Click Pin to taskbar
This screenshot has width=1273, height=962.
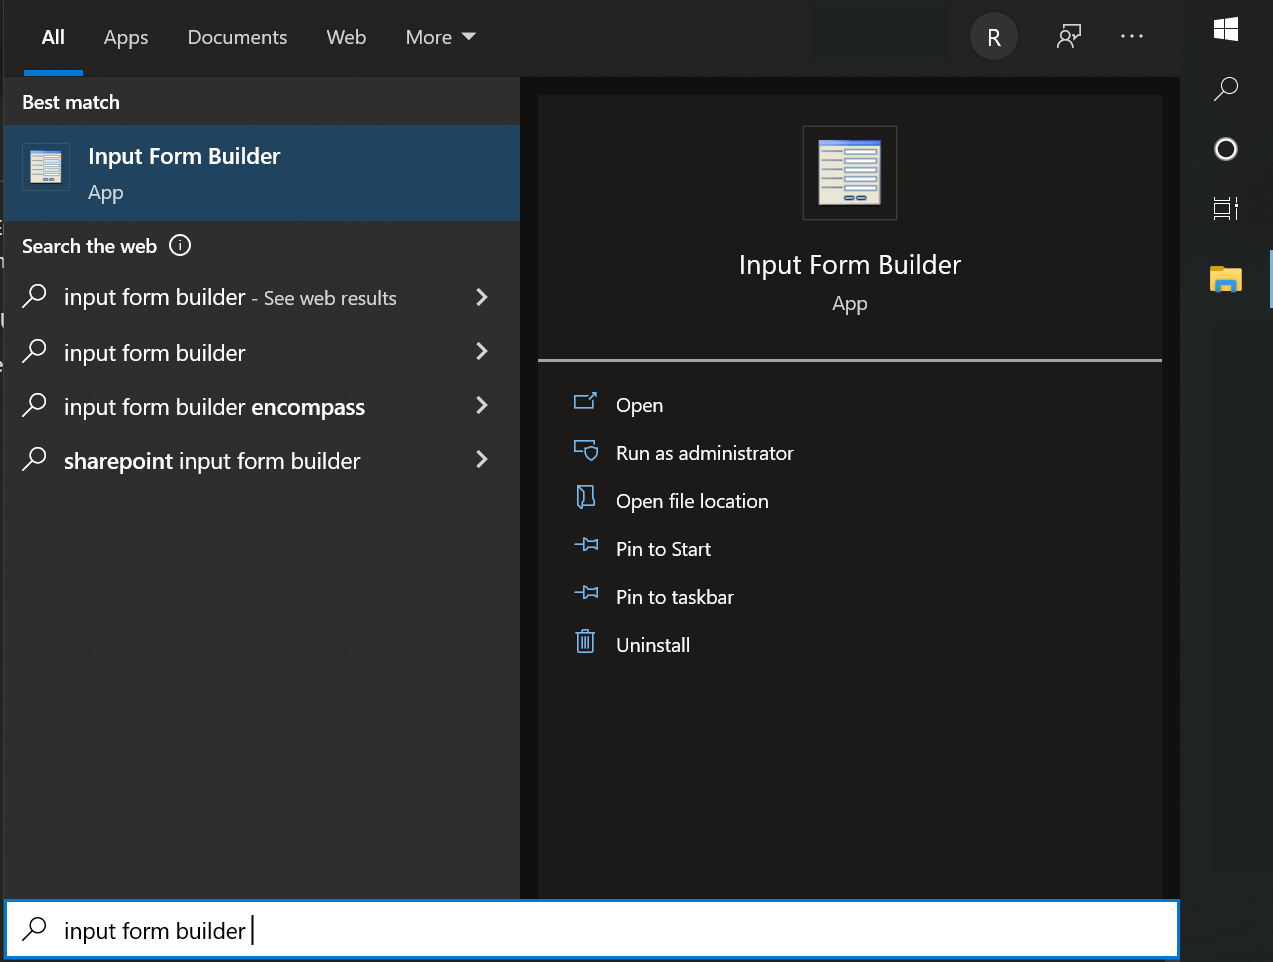[675, 597]
